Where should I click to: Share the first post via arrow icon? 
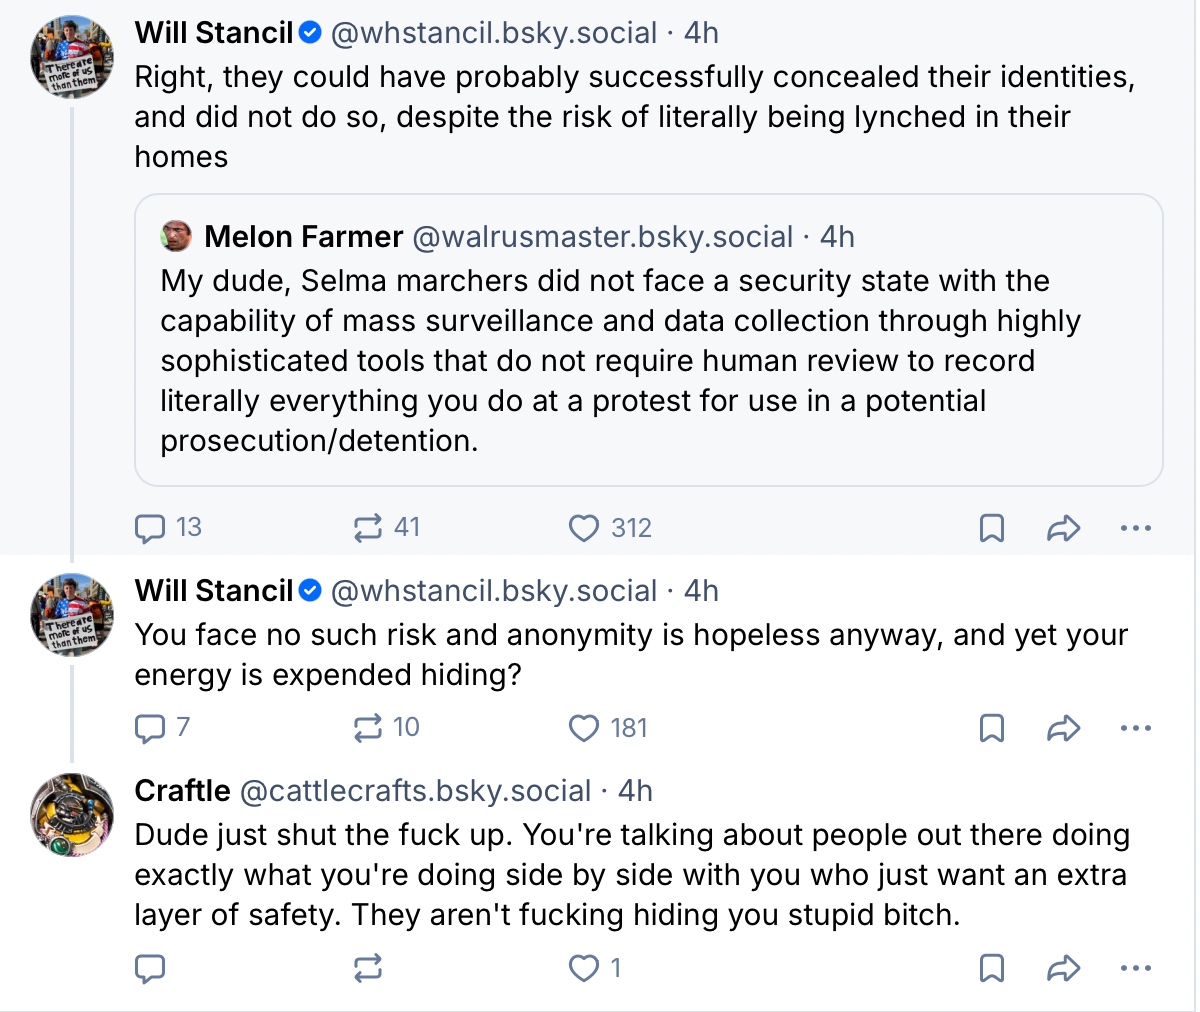[1063, 527]
